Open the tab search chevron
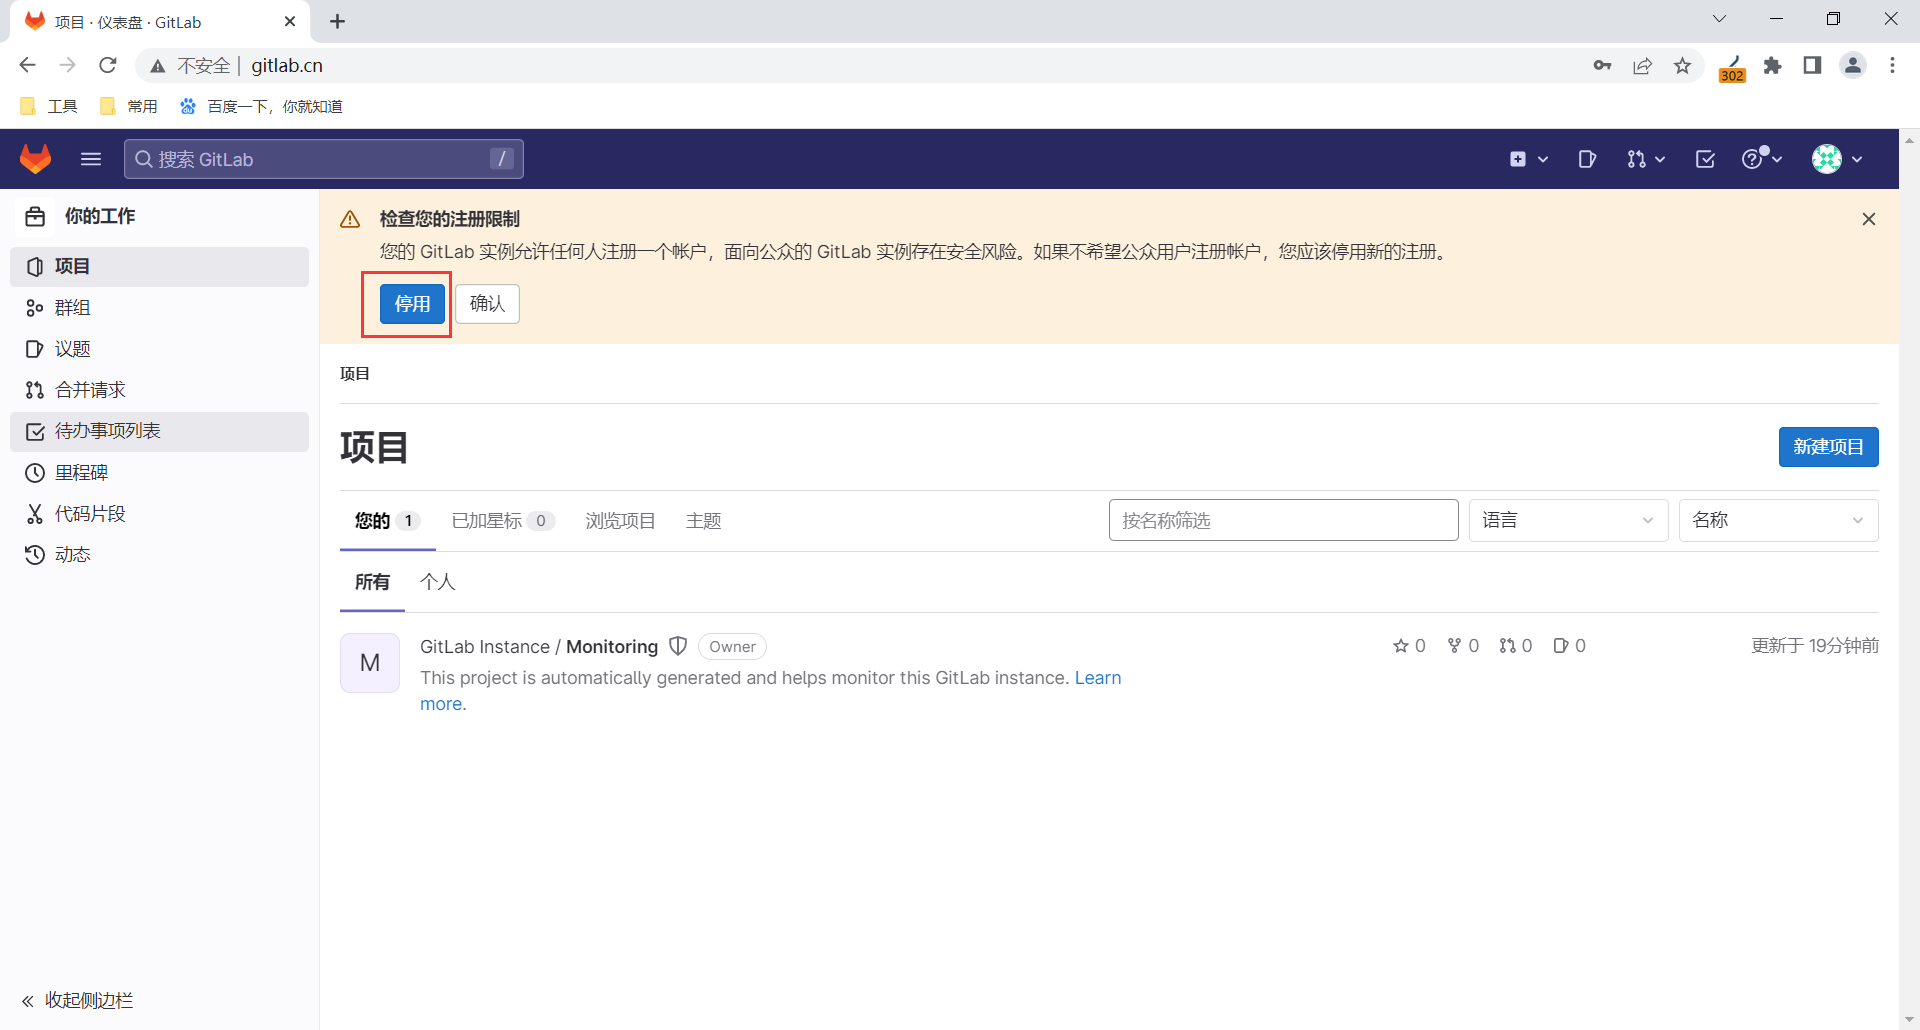Screen dimensions: 1920x1030 (1719, 19)
